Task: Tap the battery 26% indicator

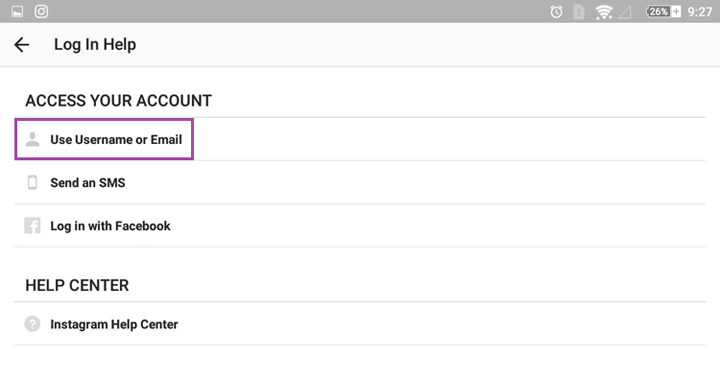Action: pyautogui.click(x=664, y=11)
